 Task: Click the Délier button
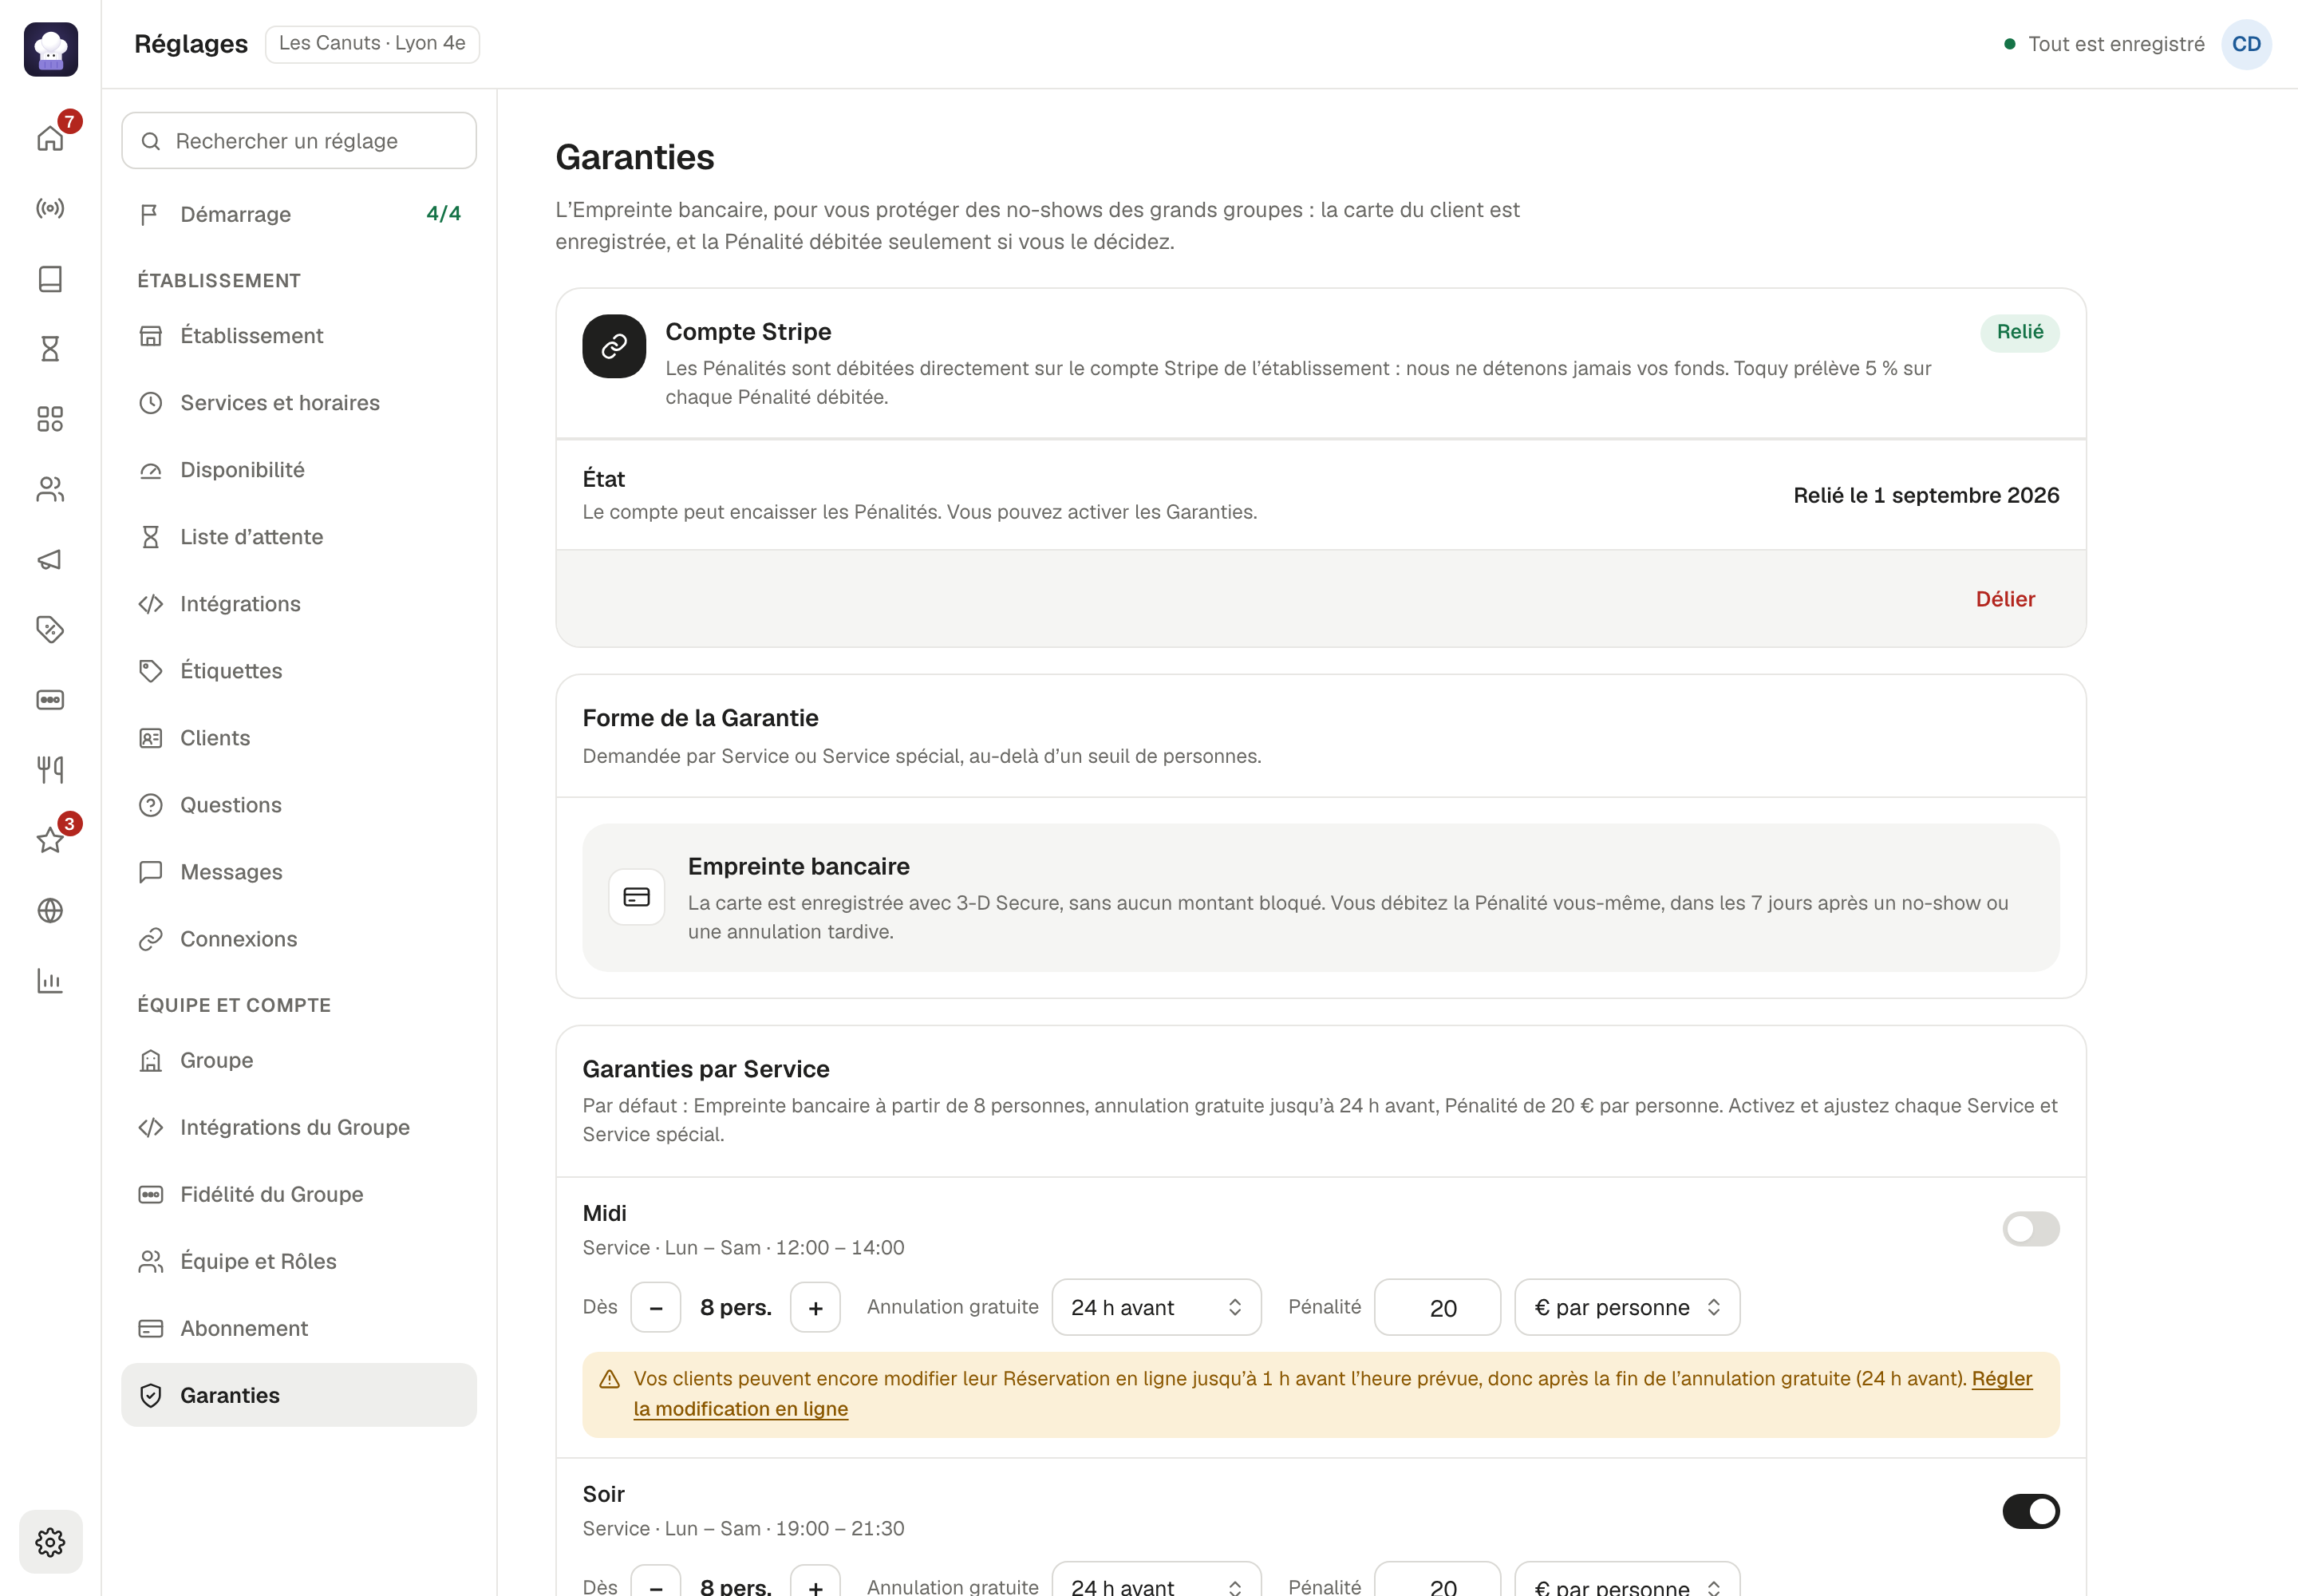(x=2004, y=599)
